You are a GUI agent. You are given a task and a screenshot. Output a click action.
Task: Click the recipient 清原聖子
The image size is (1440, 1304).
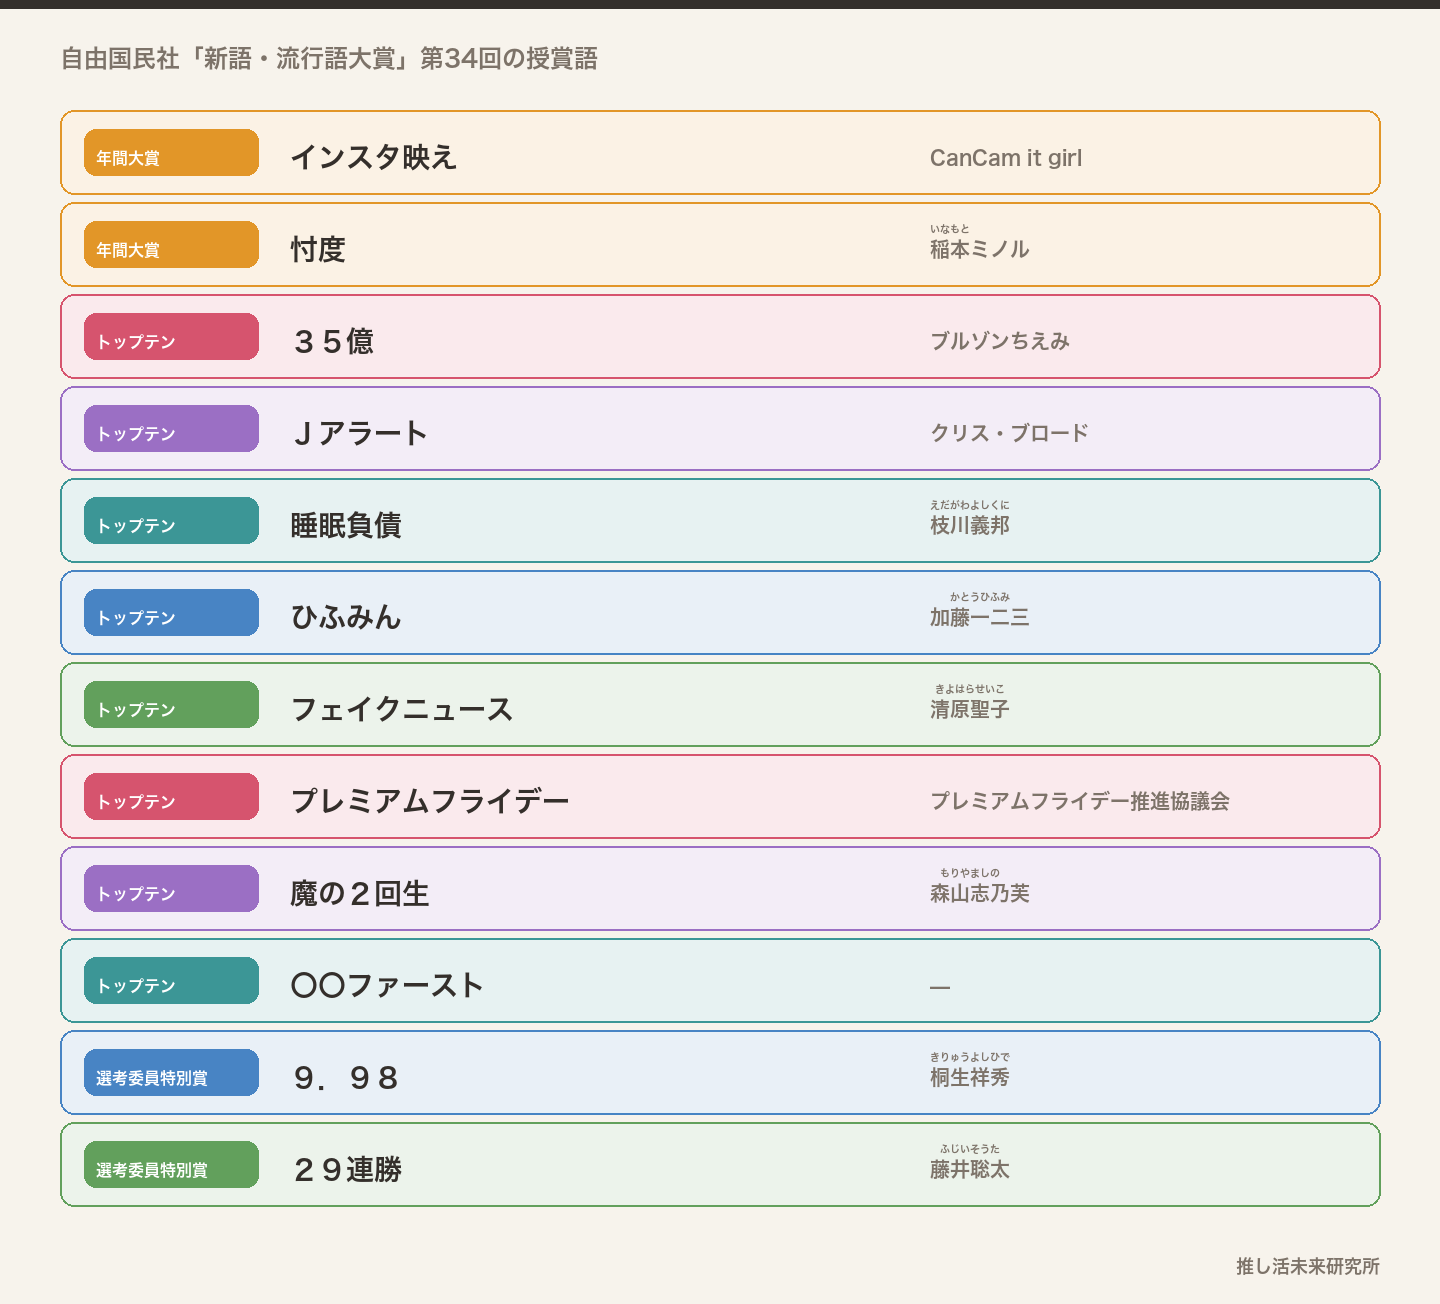pyautogui.click(x=970, y=709)
